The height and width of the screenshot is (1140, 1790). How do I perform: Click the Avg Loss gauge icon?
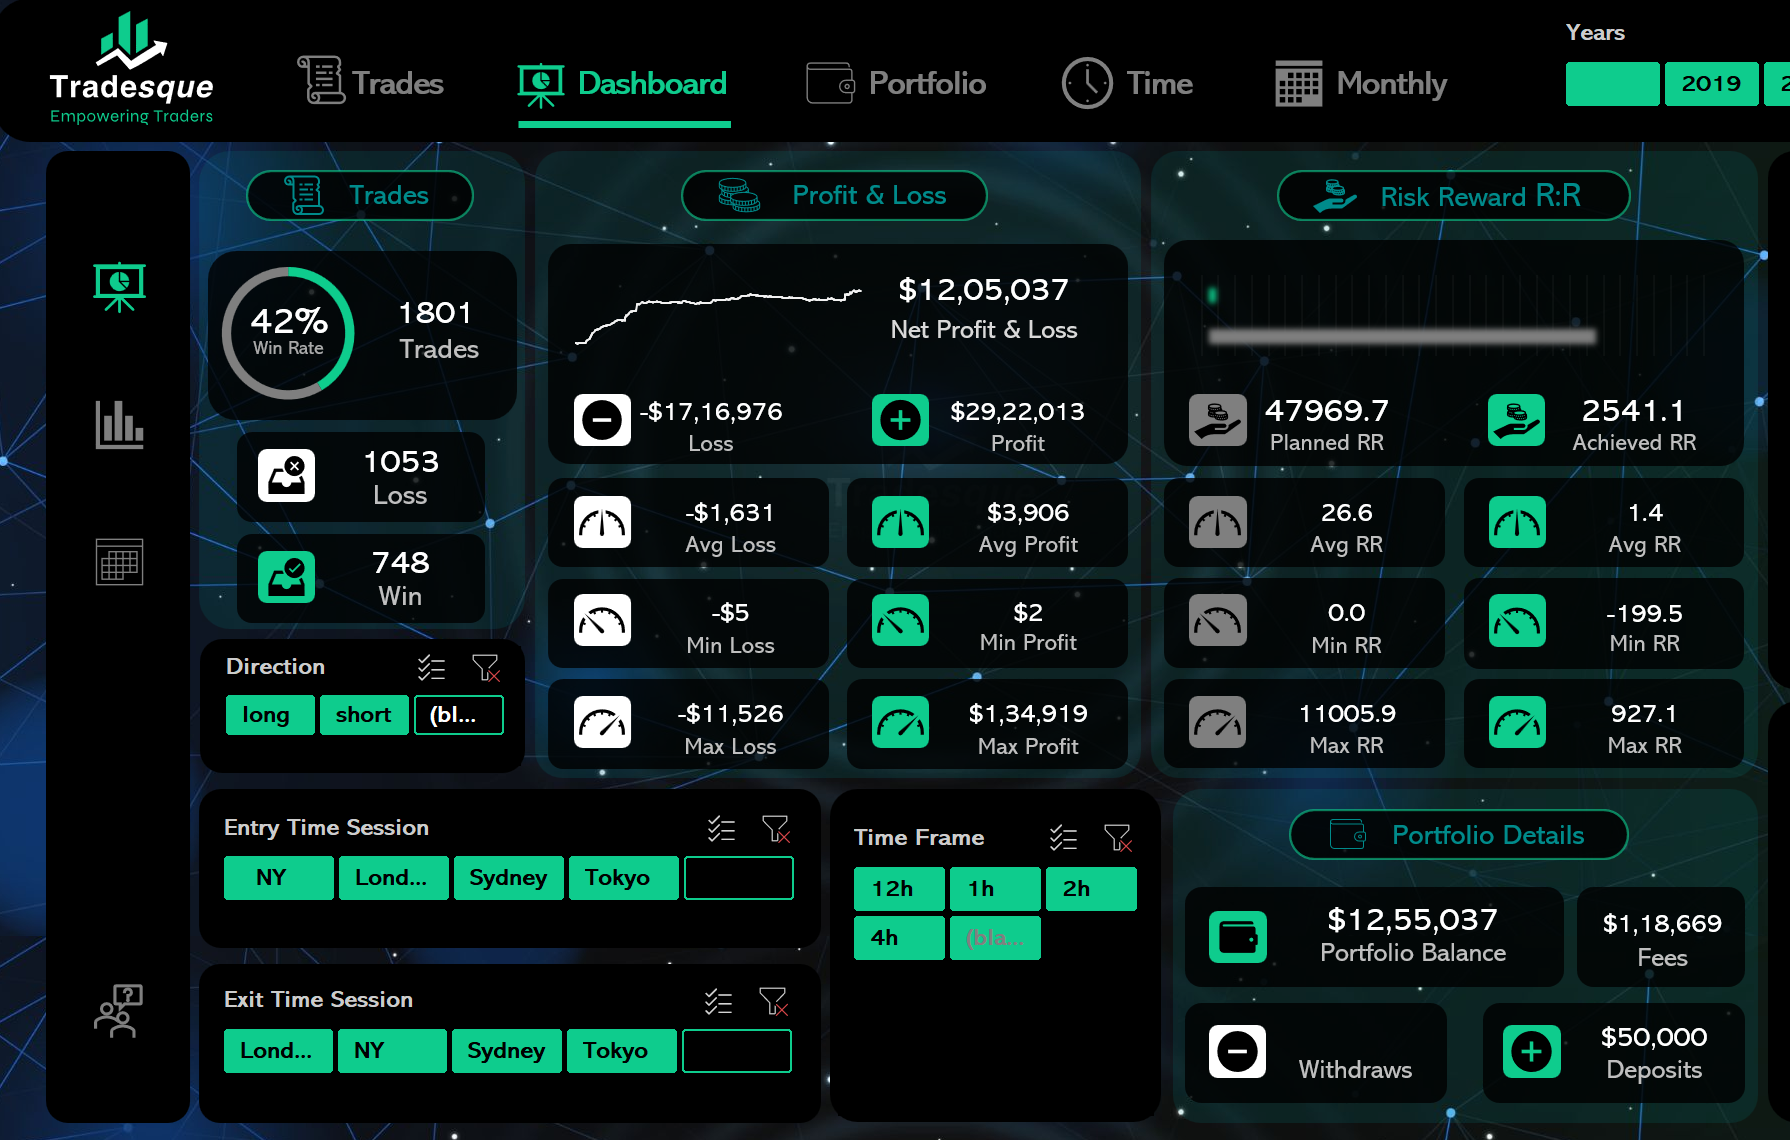pos(602,522)
